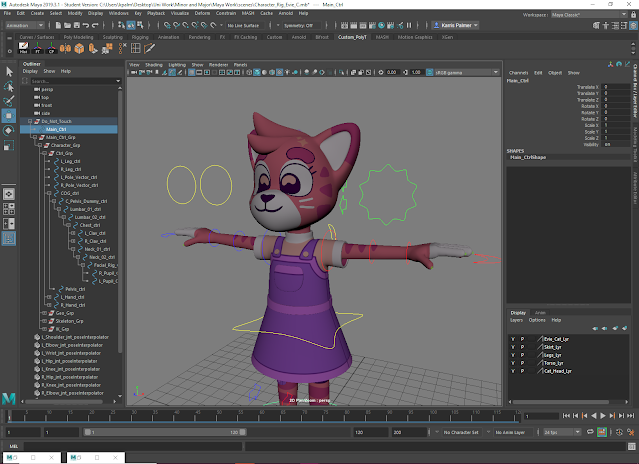639x464 pixels.
Task: Open the 24 fps frame rate dropdown
Action: (x=562, y=432)
